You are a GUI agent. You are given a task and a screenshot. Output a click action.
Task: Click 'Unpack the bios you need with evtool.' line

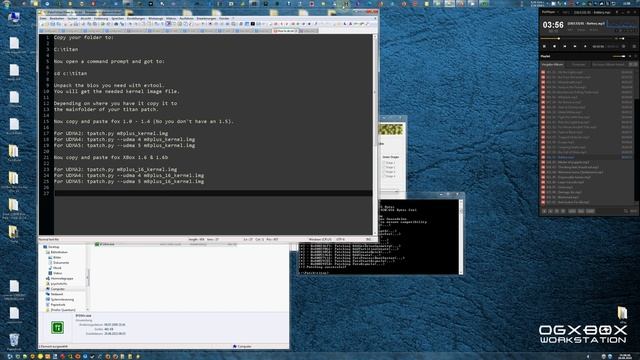click(x=109, y=85)
